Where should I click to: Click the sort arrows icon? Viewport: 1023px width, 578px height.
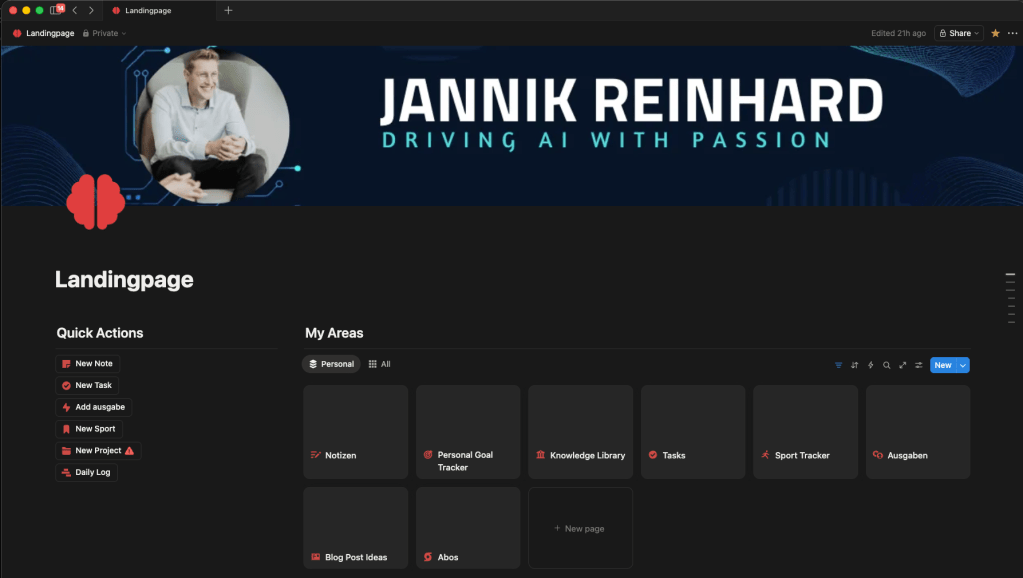[855, 365]
